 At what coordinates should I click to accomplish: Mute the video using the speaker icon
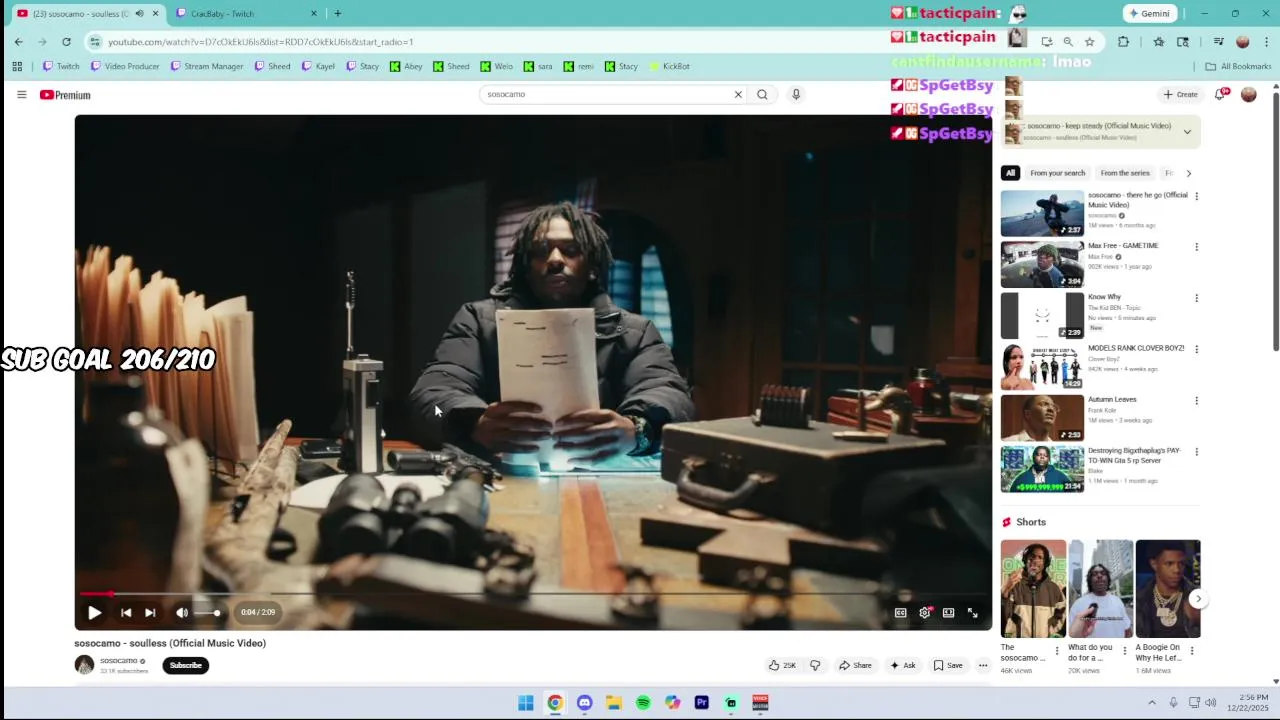tap(181, 612)
